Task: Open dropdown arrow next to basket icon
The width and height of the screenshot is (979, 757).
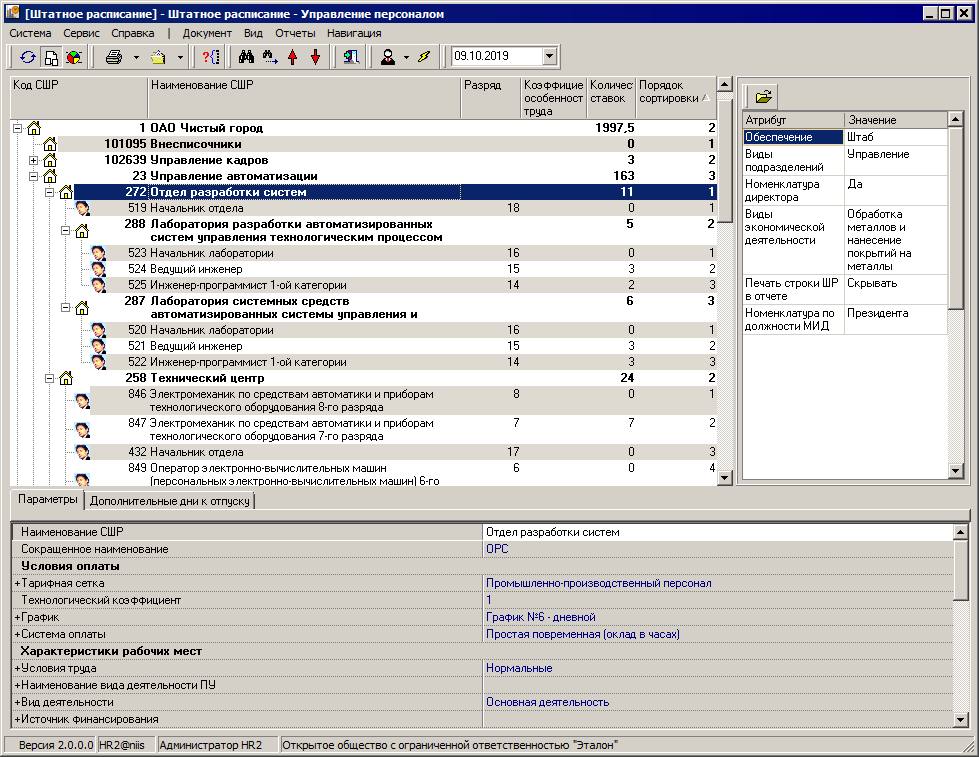Action: tap(180, 57)
